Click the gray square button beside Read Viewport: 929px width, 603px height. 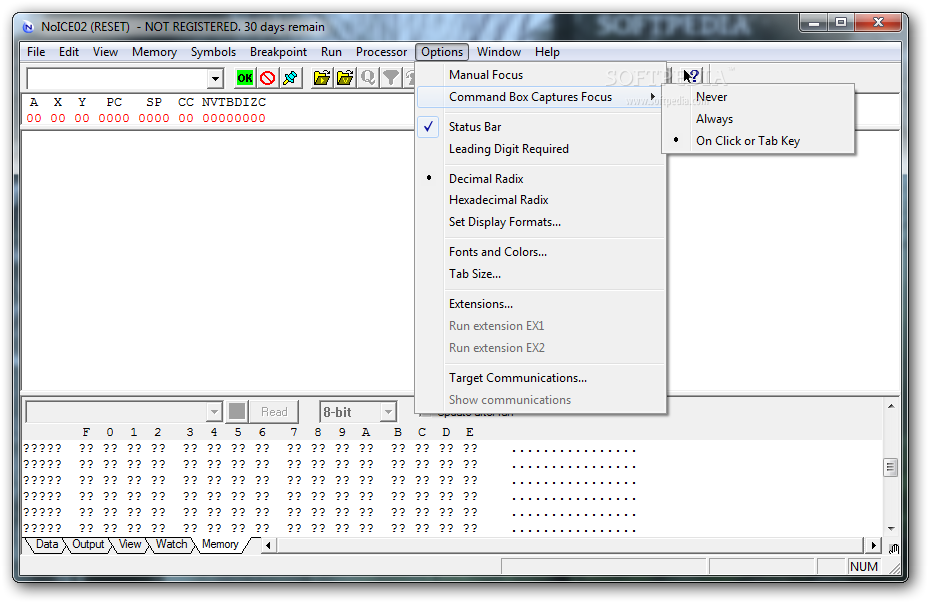[237, 411]
